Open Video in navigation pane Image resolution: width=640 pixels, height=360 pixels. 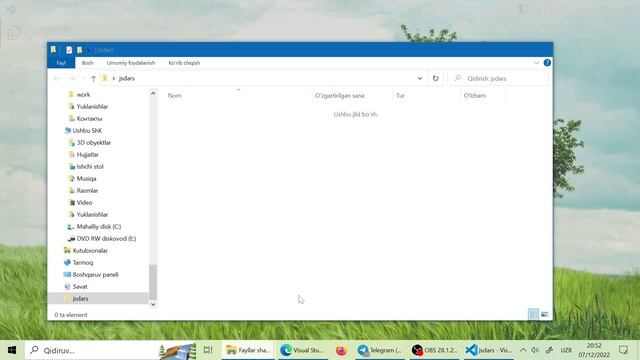tap(84, 202)
